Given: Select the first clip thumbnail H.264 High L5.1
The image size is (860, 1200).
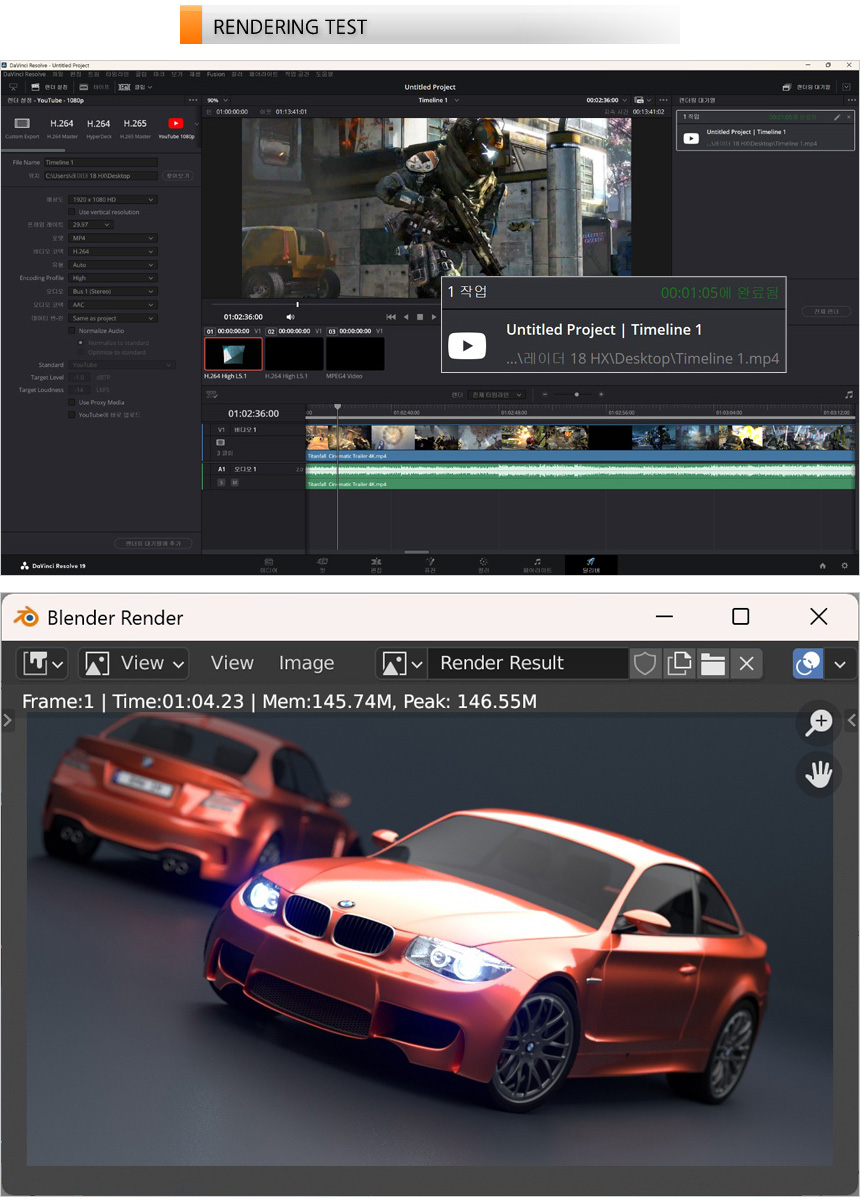Looking at the screenshot, I should tap(233, 354).
